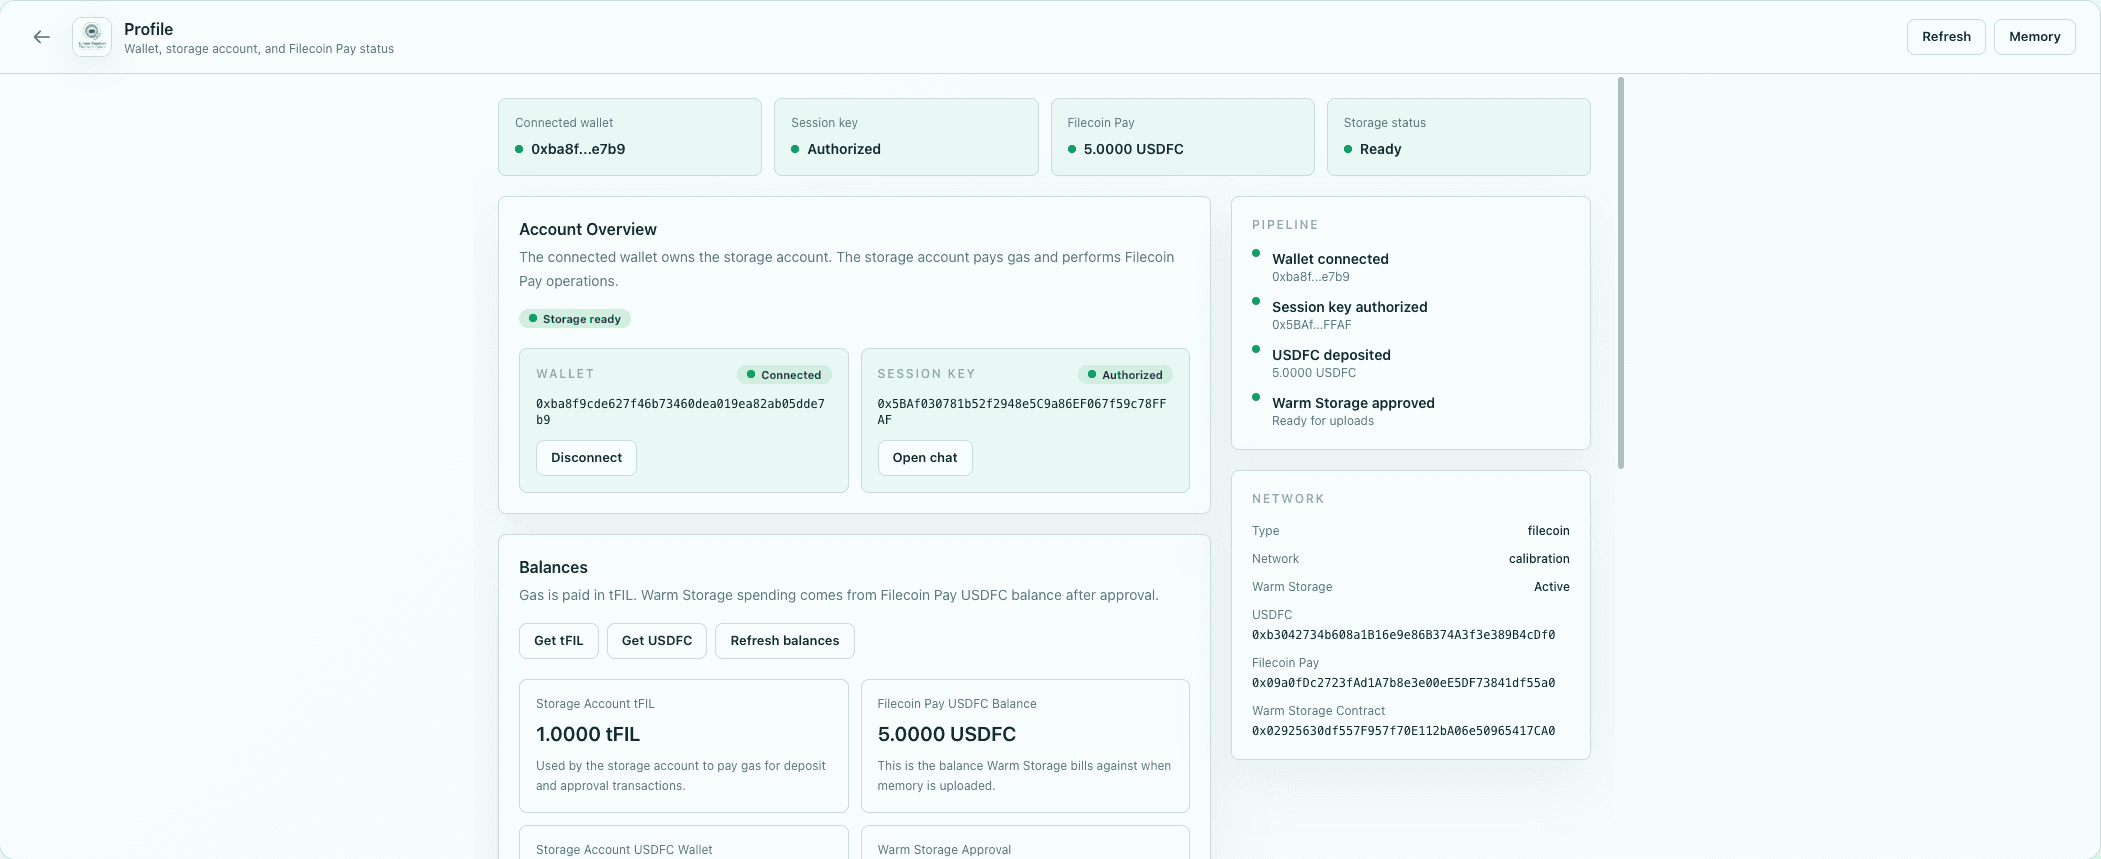Click the Type value filecoin
The height and width of the screenshot is (859, 2101).
1548,531
